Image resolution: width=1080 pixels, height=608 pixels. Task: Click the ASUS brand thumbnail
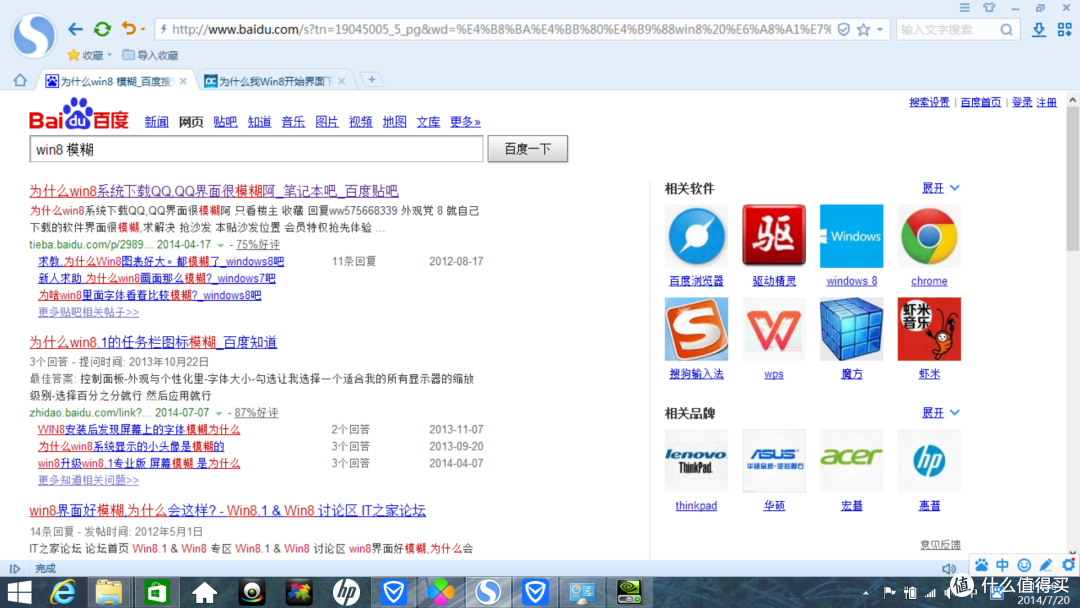[x=773, y=461]
